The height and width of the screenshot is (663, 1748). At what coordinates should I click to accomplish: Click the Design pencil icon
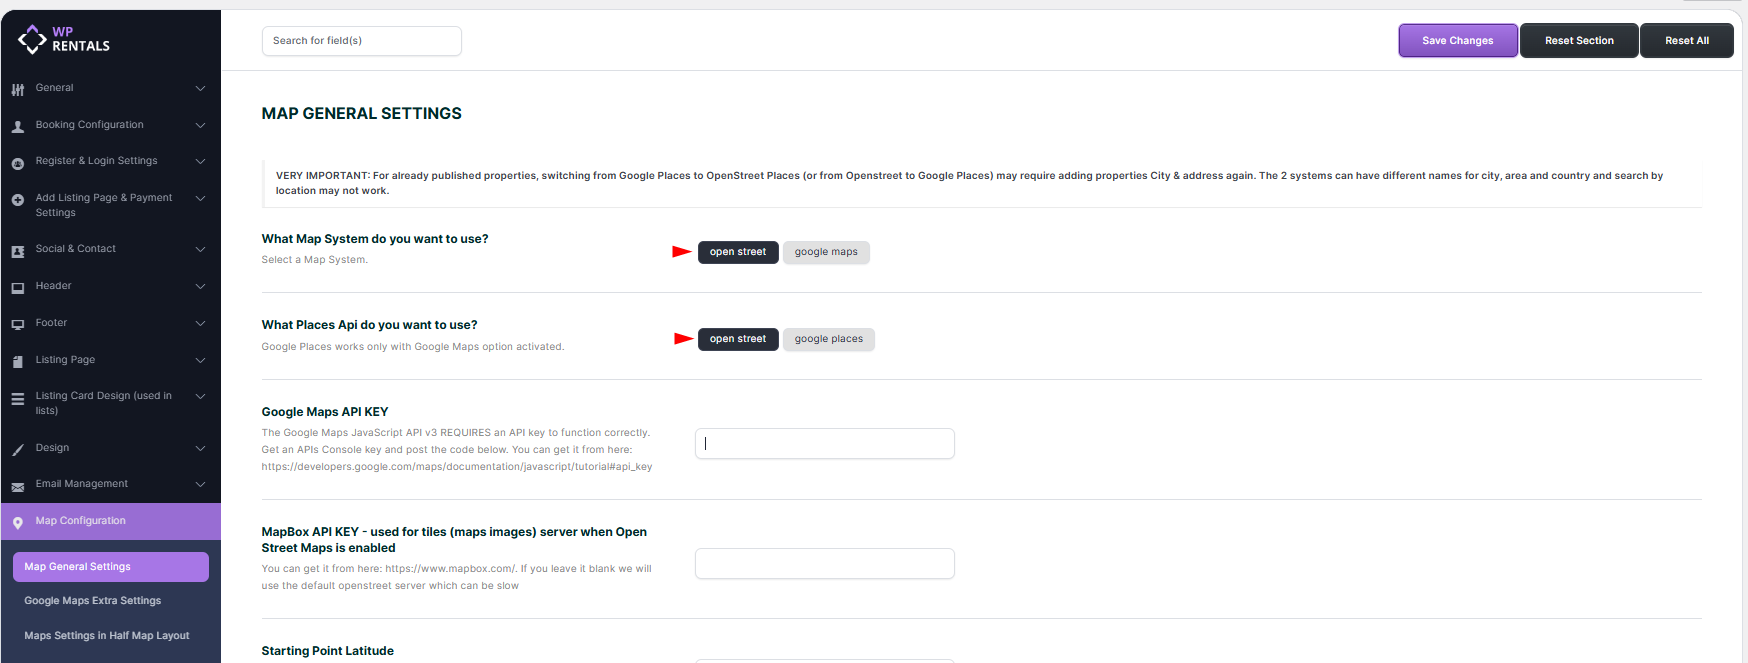(x=18, y=449)
